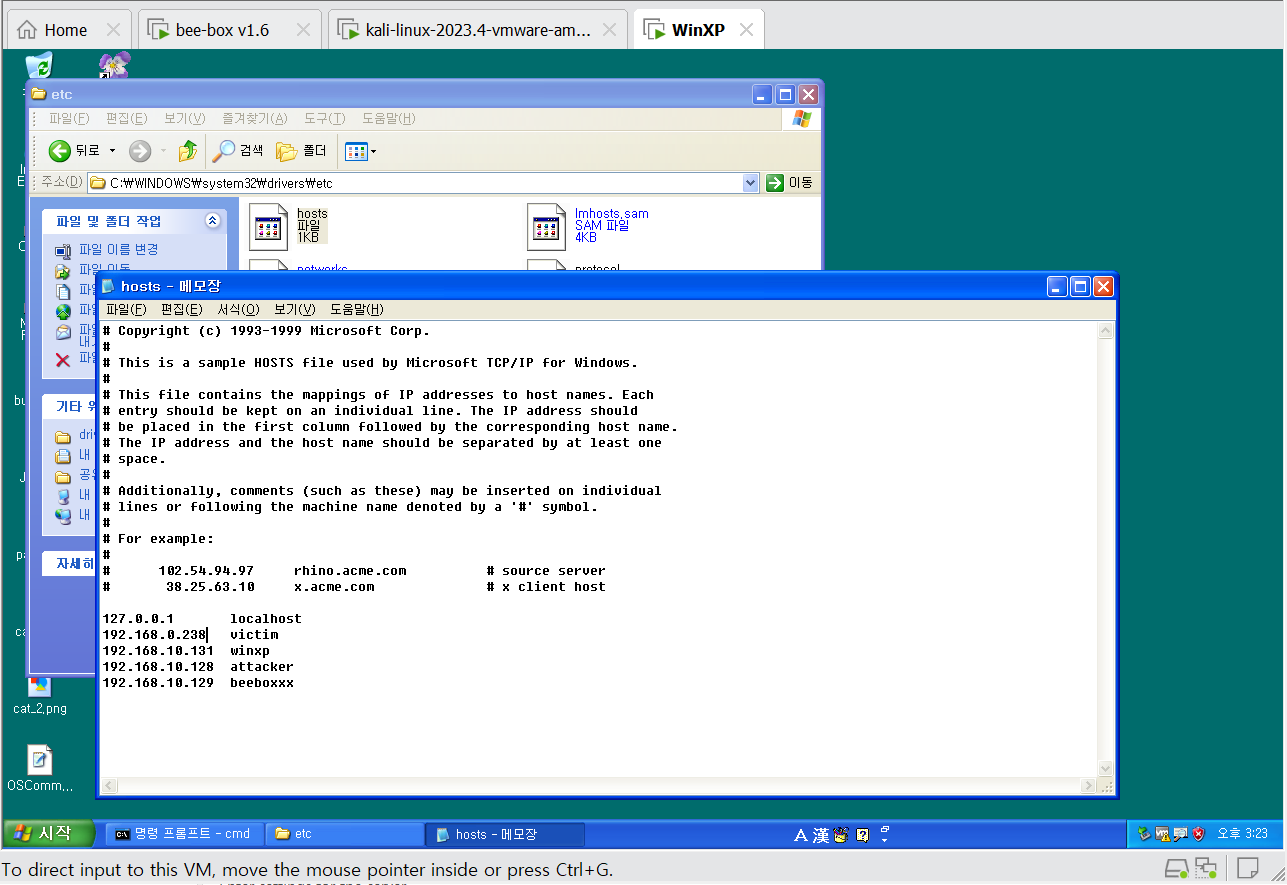
Task: Open the Favorites (즐겨찾기) menu in etc window
Action: (254, 119)
